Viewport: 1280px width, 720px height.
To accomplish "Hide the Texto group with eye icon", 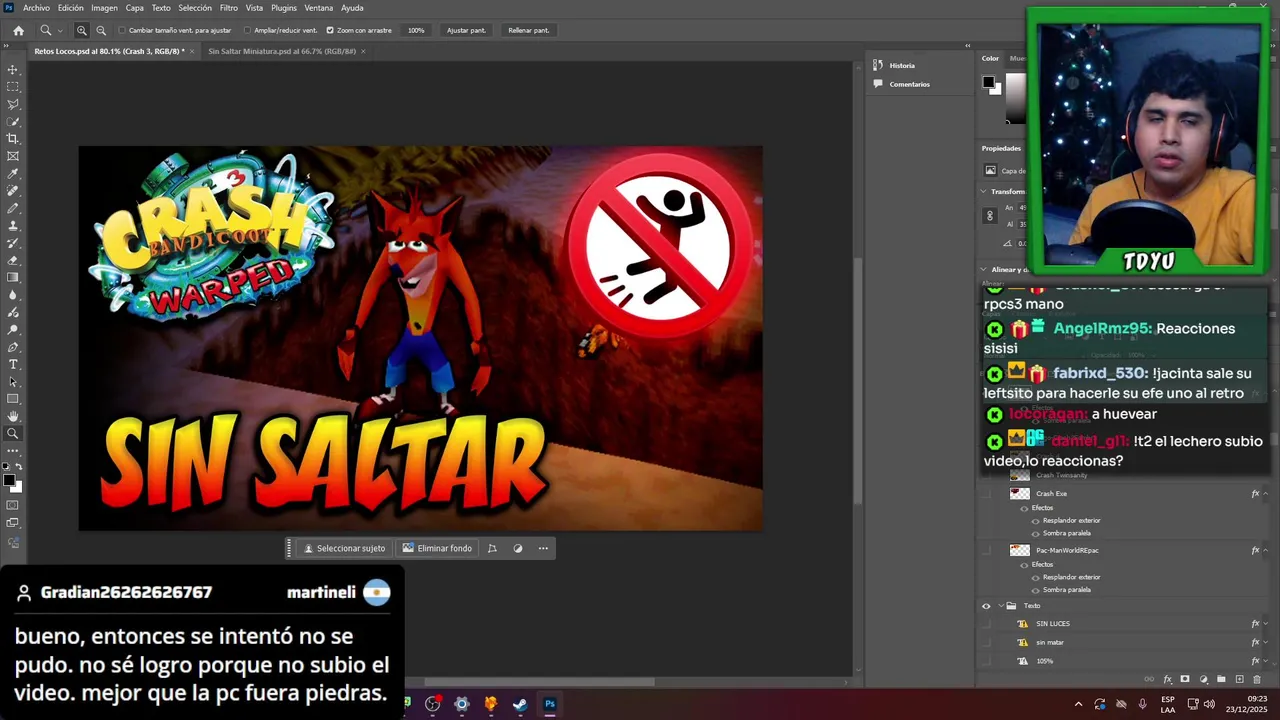I will click(986, 606).
